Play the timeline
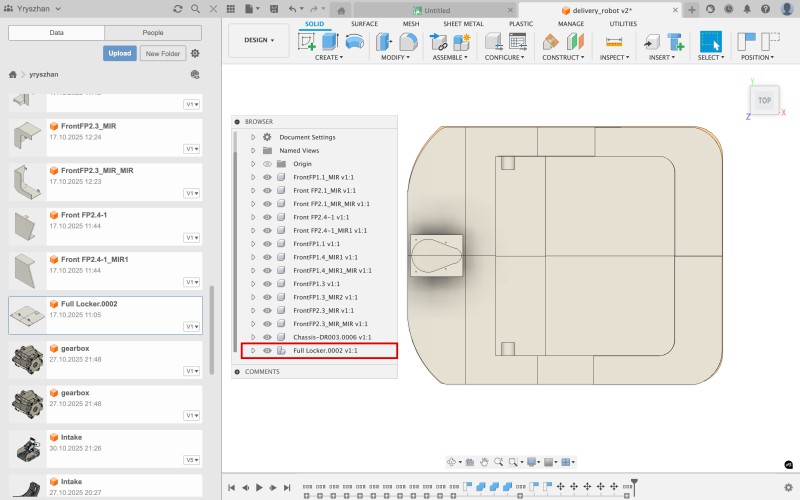800x500 pixels. 259,487
